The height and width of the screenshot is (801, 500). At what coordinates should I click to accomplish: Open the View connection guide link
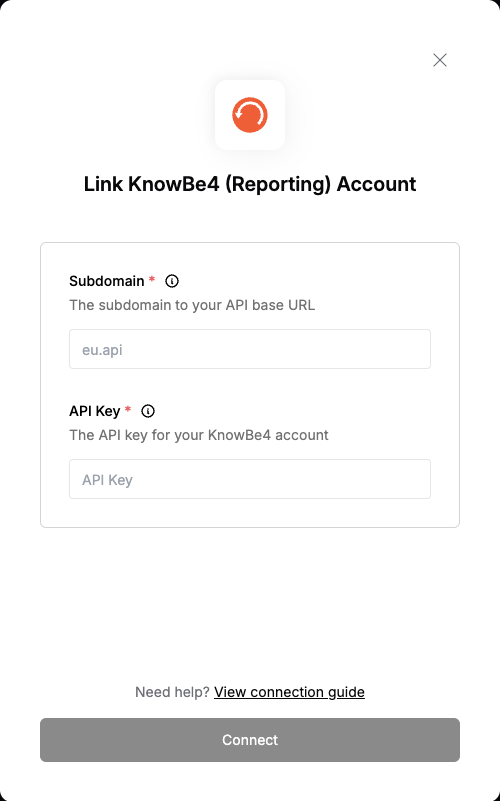click(289, 692)
